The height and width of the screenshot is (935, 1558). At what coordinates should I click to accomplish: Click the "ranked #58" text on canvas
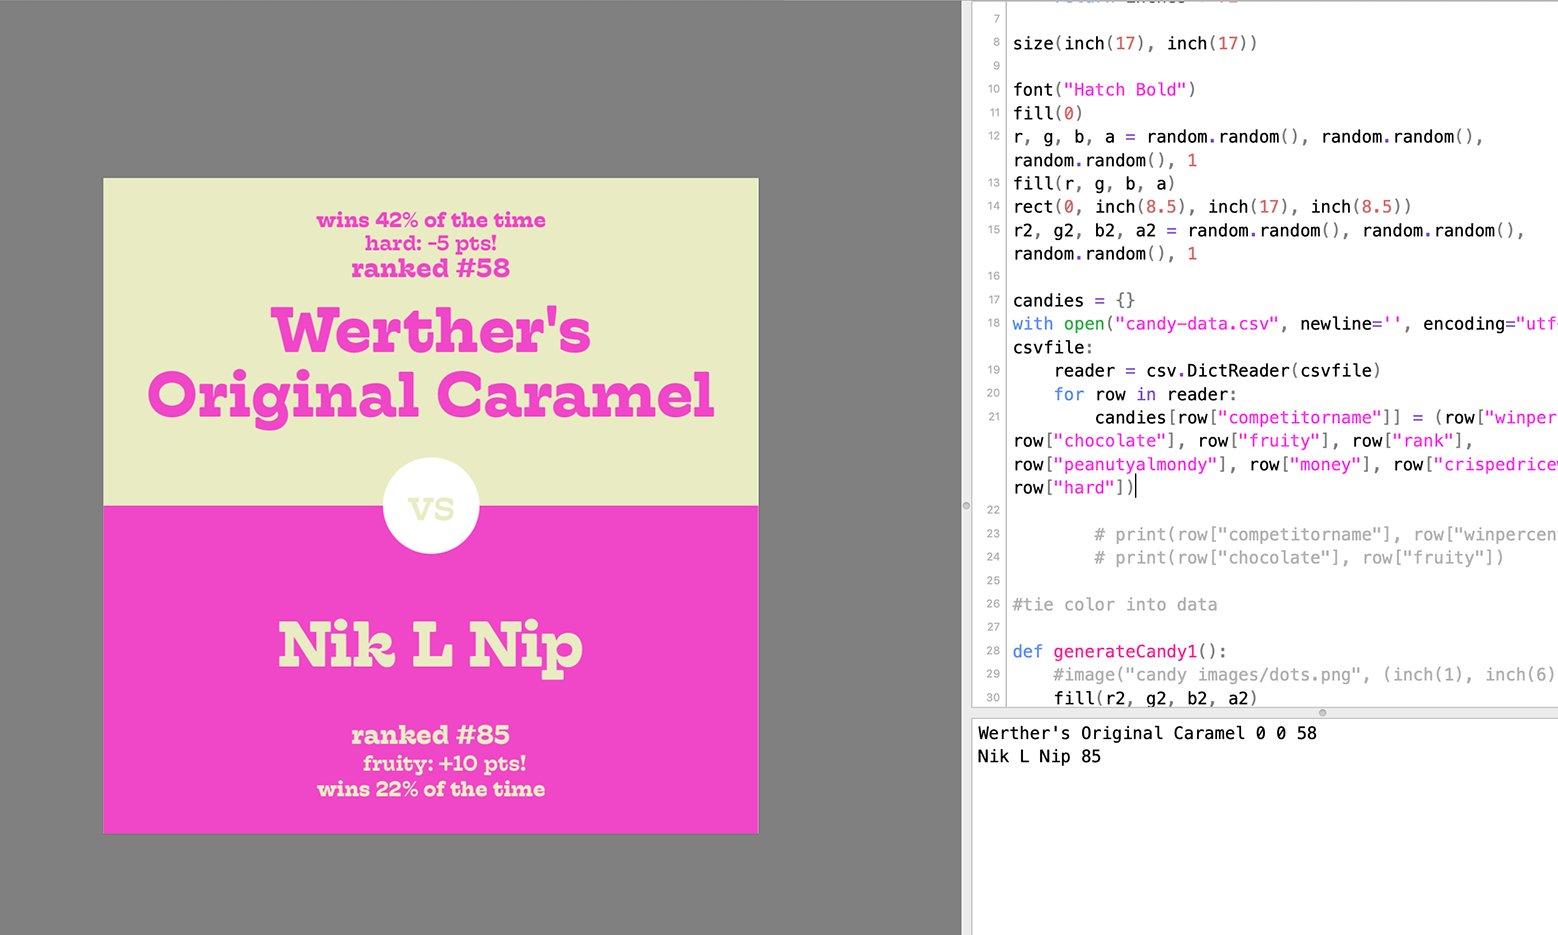[431, 268]
